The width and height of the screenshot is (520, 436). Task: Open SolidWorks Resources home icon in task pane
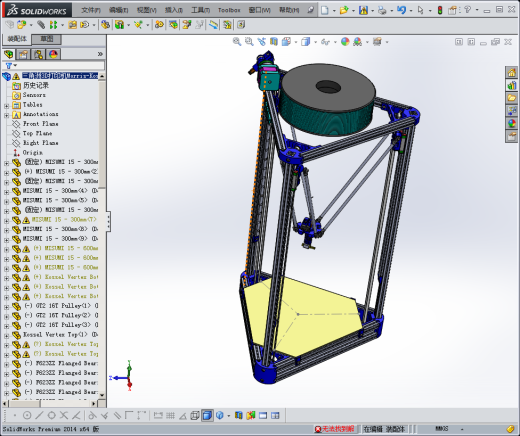(512, 72)
